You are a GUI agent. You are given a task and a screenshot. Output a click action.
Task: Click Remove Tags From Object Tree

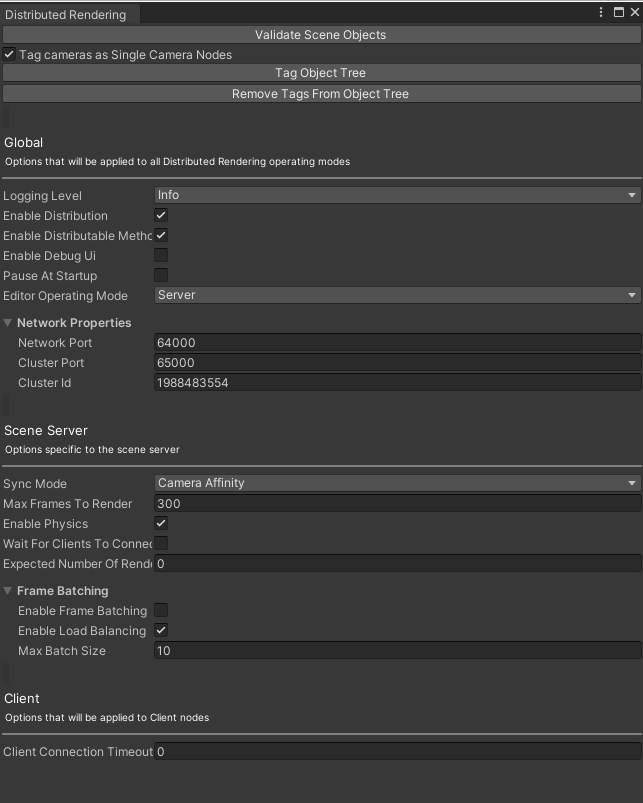[320, 94]
